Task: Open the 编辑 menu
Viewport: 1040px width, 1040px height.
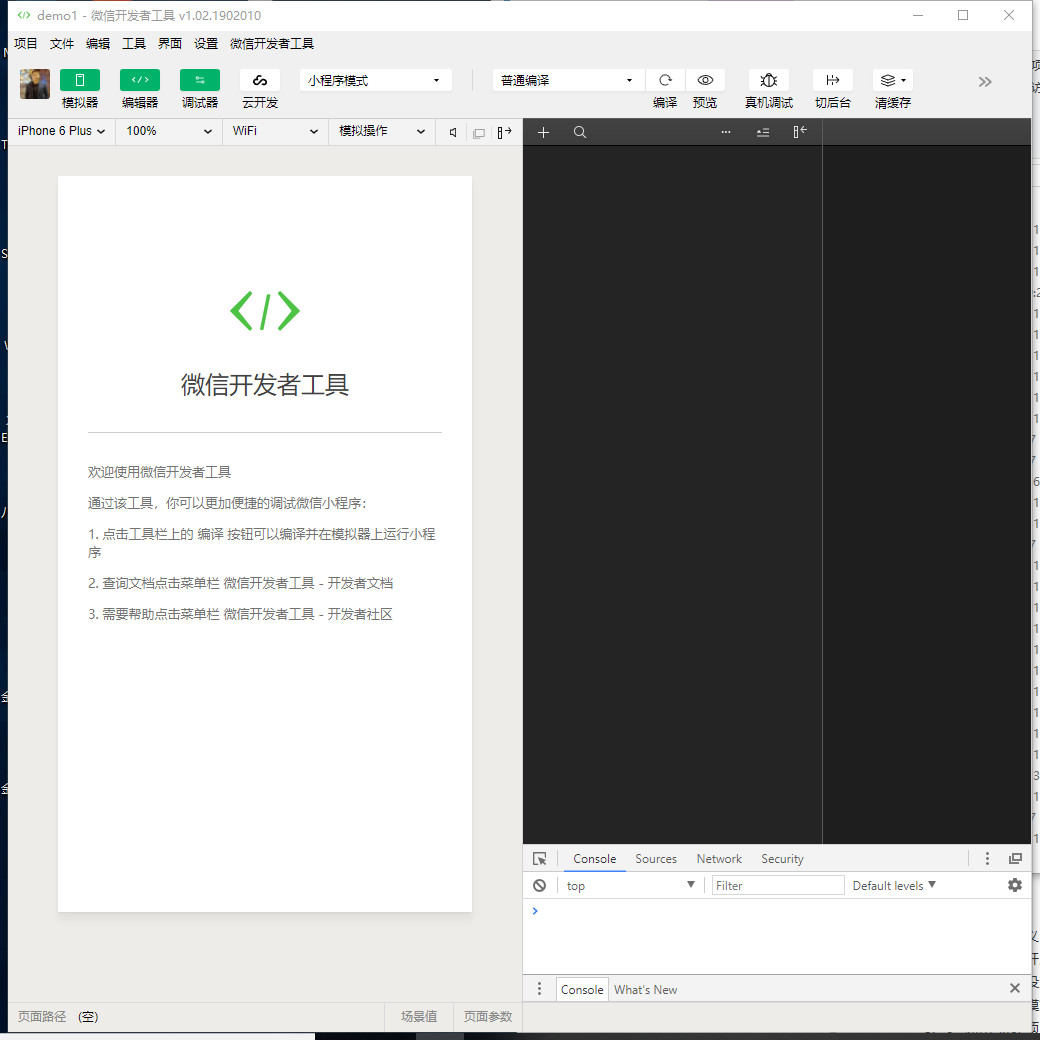Action: (x=98, y=44)
